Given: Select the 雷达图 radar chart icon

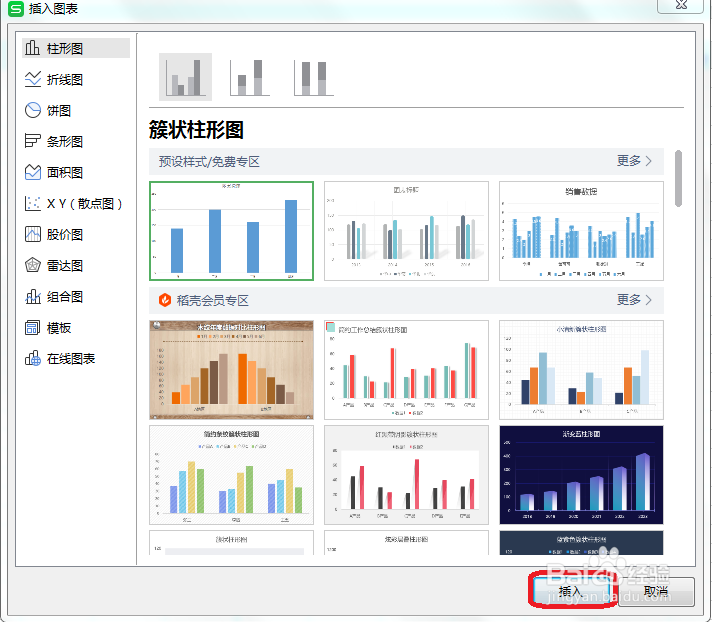Looking at the screenshot, I should pos(33,265).
